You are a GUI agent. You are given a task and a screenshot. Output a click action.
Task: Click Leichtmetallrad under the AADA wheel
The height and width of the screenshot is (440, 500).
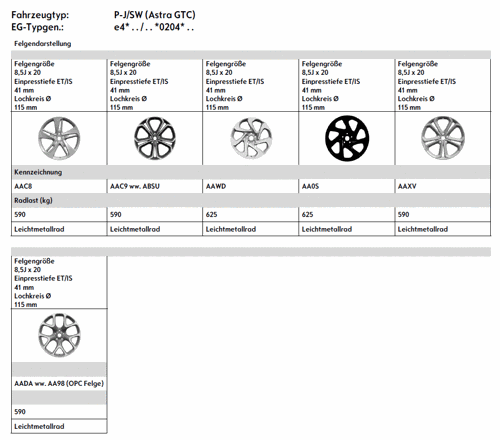pyautogui.click(x=39, y=426)
